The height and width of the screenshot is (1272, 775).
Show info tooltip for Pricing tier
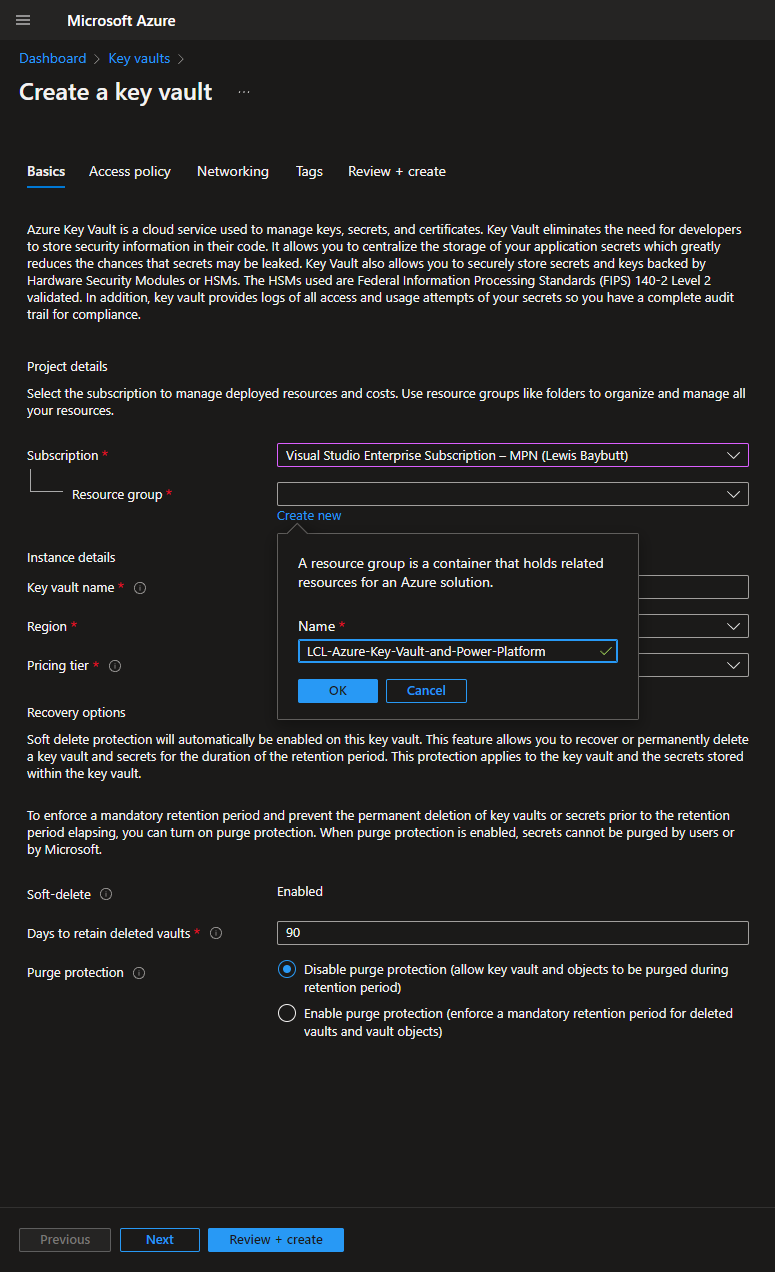point(115,666)
